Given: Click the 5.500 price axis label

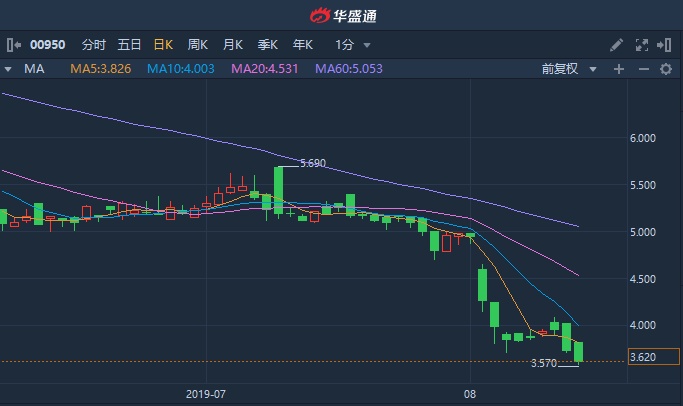Looking at the screenshot, I should (x=642, y=185).
